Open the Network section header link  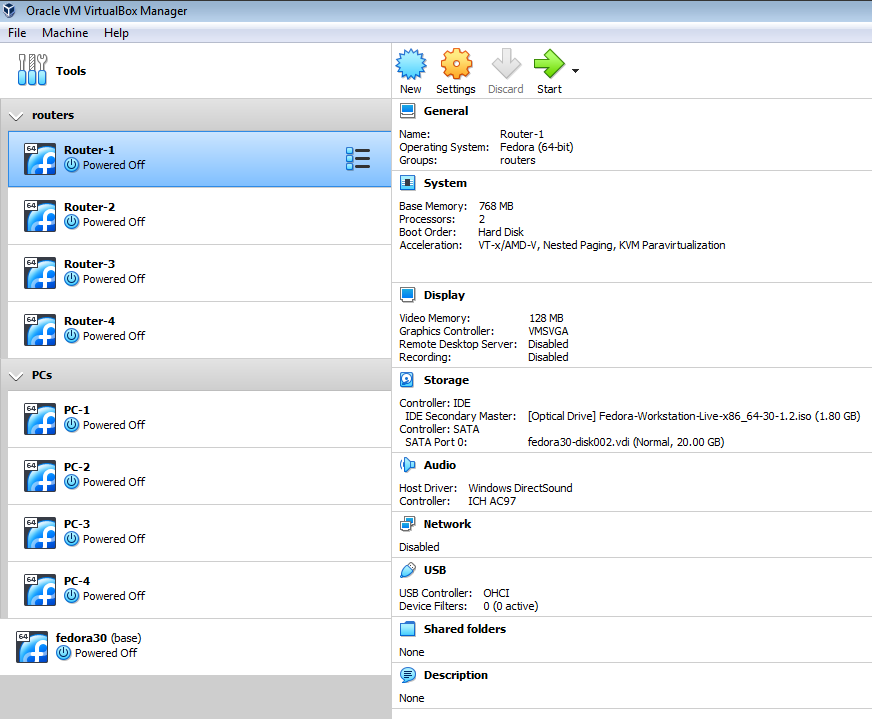446,524
